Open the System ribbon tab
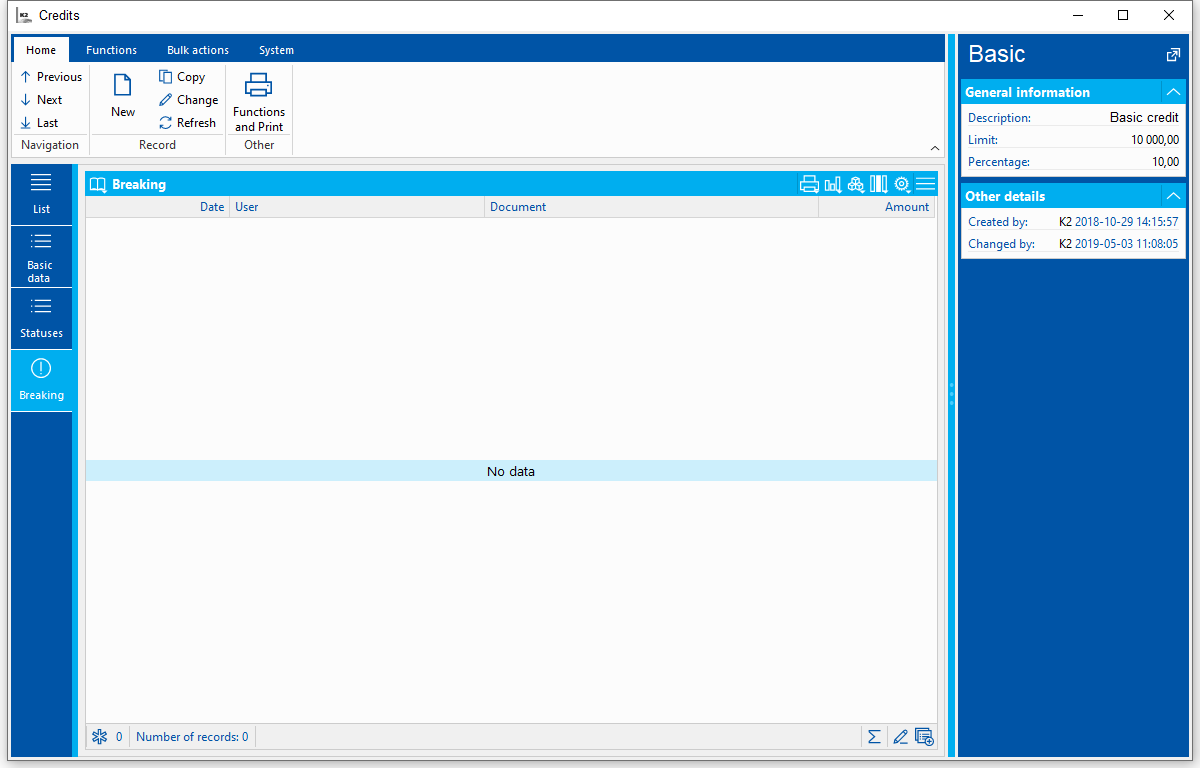The image size is (1200, 768). pyautogui.click(x=276, y=50)
